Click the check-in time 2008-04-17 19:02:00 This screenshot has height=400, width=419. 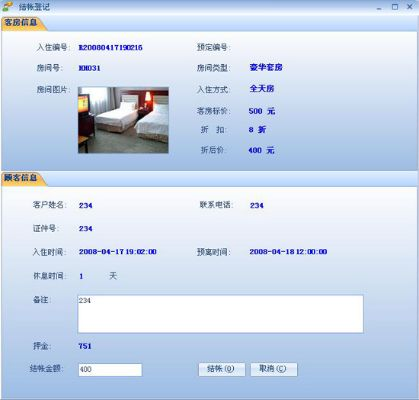point(118,252)
